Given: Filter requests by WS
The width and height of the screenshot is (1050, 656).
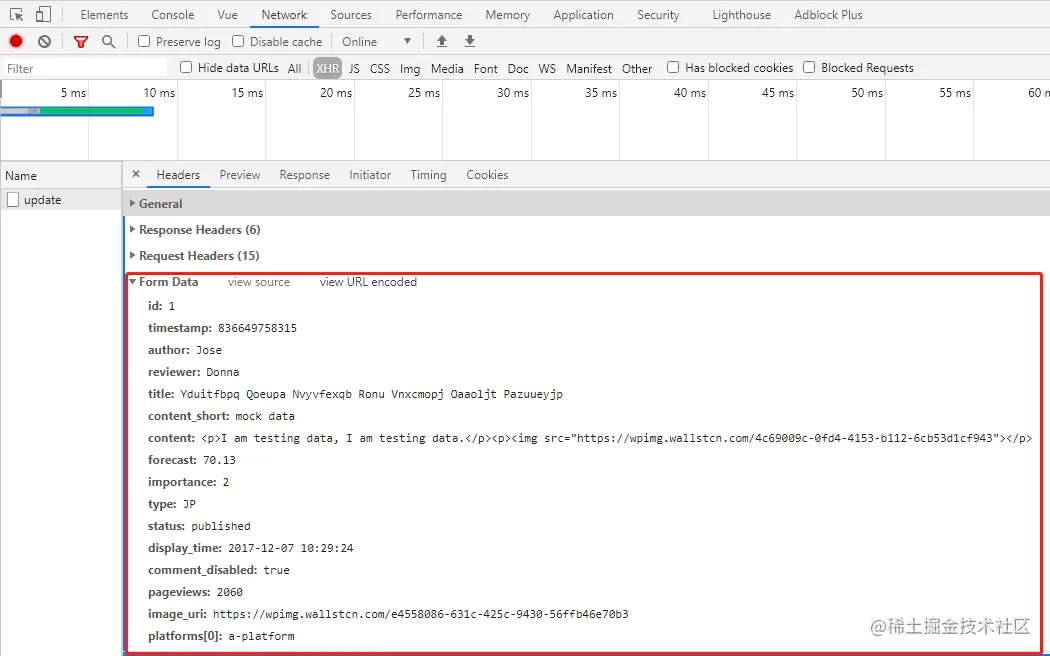Looking at the screenshot, I should (547, 68).
